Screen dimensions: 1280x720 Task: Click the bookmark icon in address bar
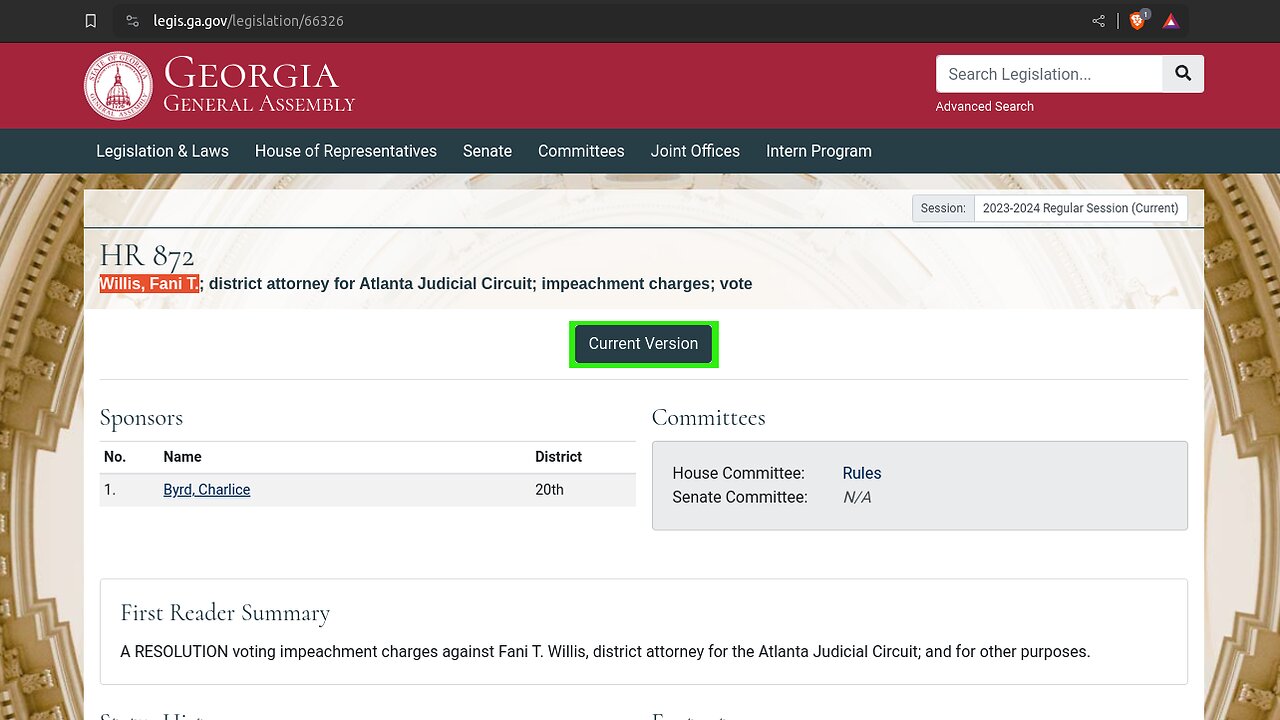pyautogui.click(x=91, y=21)
